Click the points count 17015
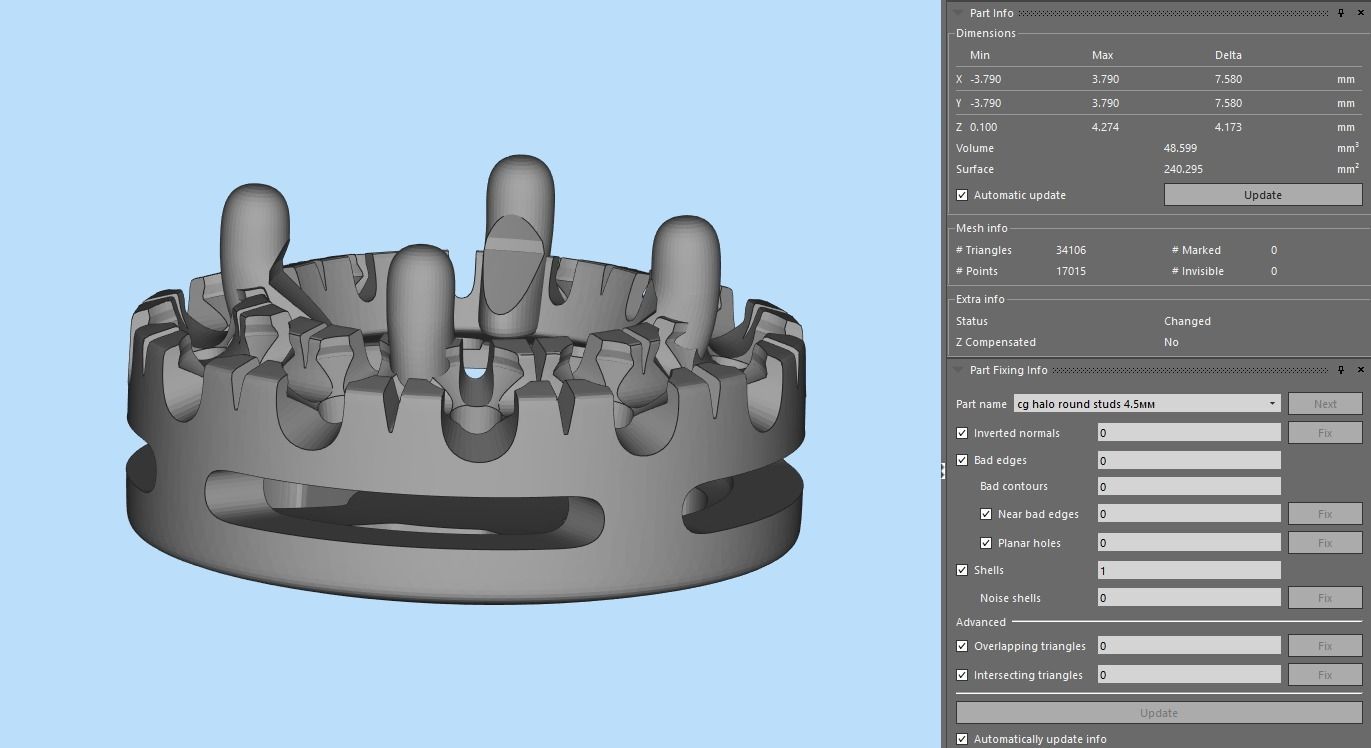Screen dimensions: 1371x748 (1071, 271)
